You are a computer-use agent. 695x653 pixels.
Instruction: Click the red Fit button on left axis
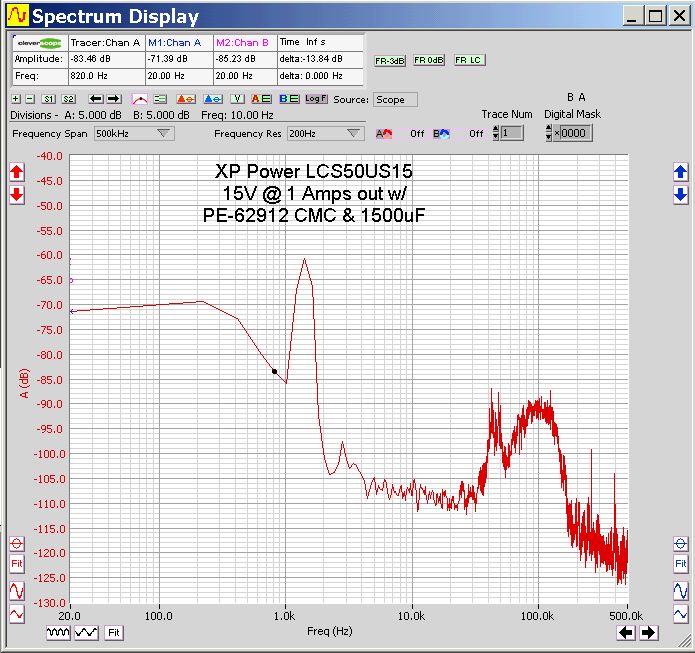pyautogui.click(x=17, y=564)
